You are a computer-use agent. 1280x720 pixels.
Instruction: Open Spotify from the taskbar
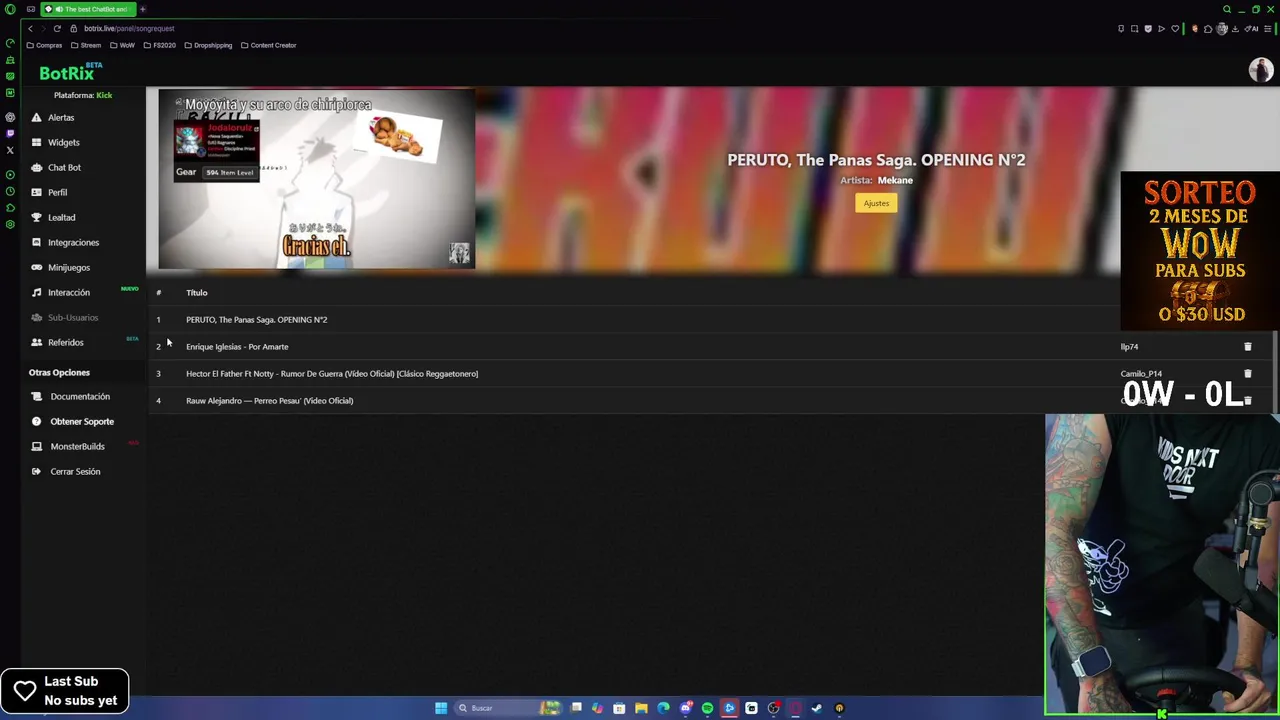707,708
